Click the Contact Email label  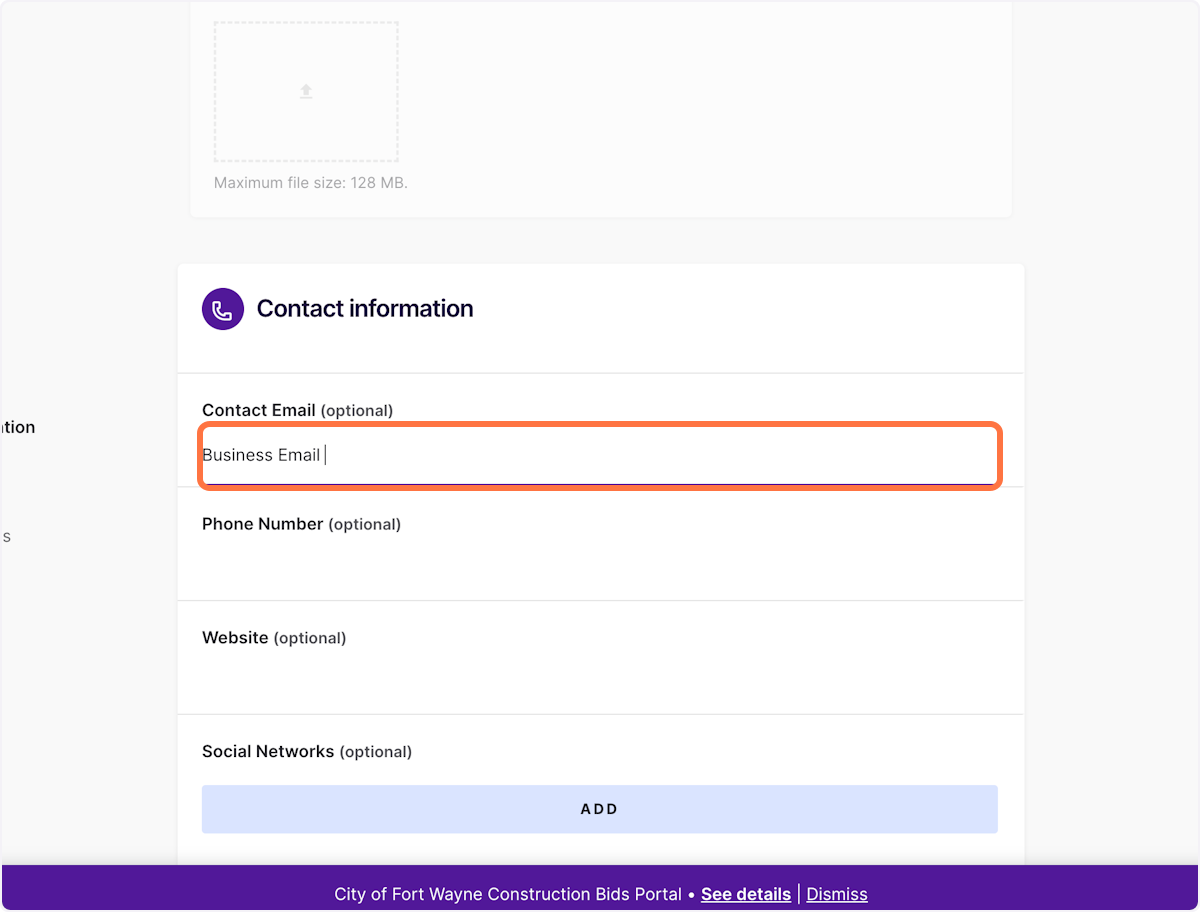[259, 410]
